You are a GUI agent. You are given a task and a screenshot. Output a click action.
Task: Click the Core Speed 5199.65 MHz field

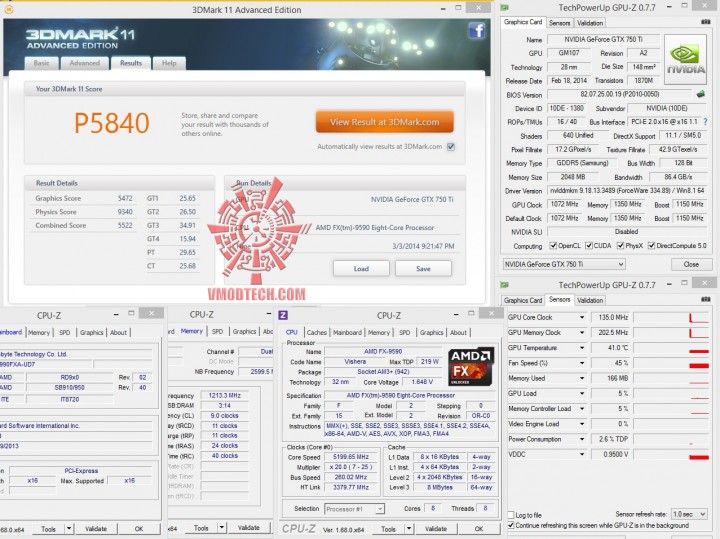(x=351, y=457)
